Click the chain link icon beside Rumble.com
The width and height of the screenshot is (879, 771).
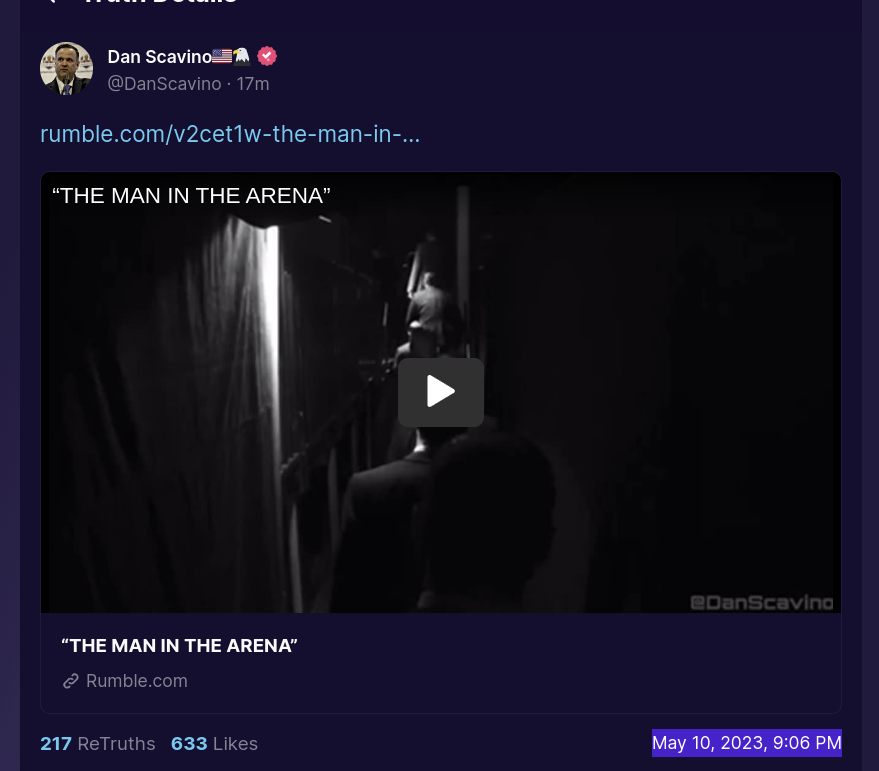coord(71,681)
